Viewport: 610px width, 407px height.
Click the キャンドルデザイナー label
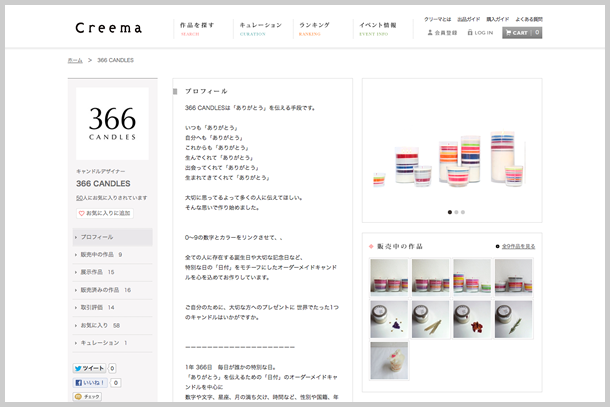101,172
